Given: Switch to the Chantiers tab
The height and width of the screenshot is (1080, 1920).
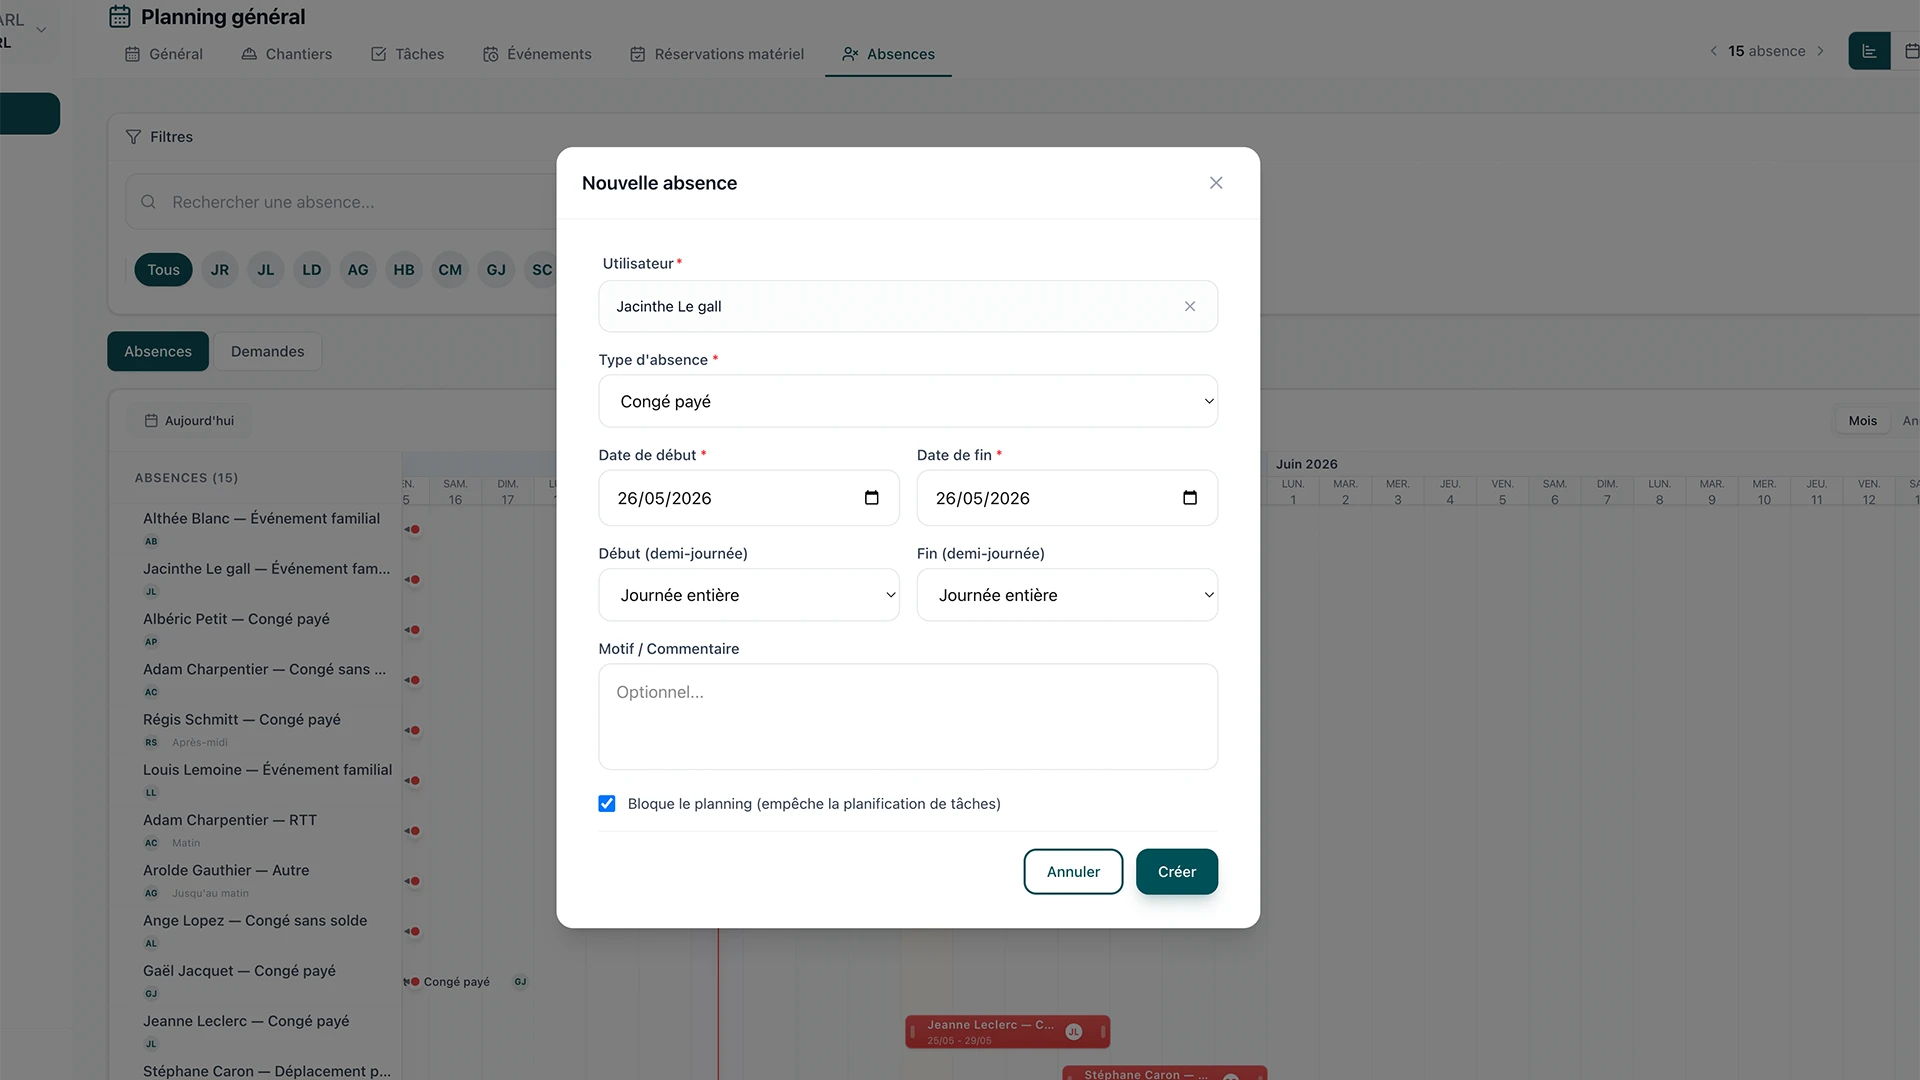Looking at the screenshot, I should pyautogui.click(x=287, y=54).
